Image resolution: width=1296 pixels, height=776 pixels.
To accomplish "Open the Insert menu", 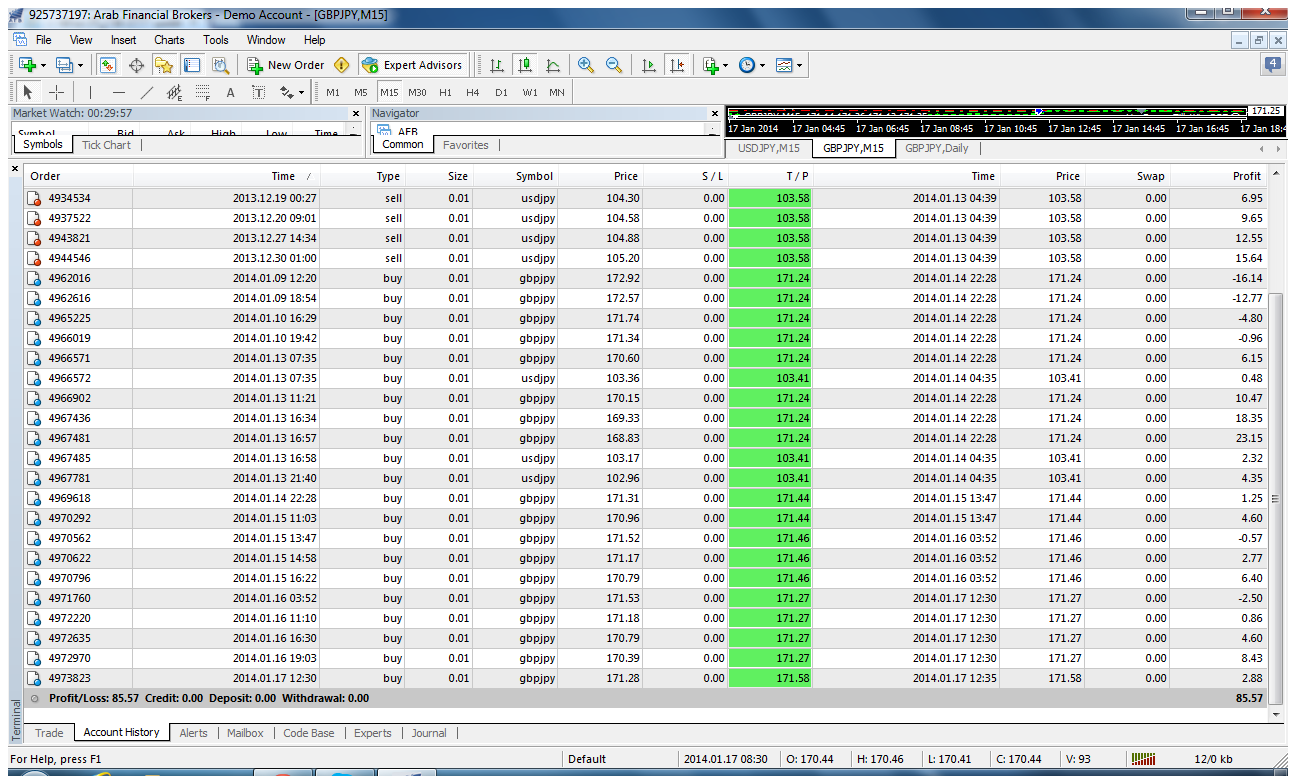I will click(x=124, y=40).
